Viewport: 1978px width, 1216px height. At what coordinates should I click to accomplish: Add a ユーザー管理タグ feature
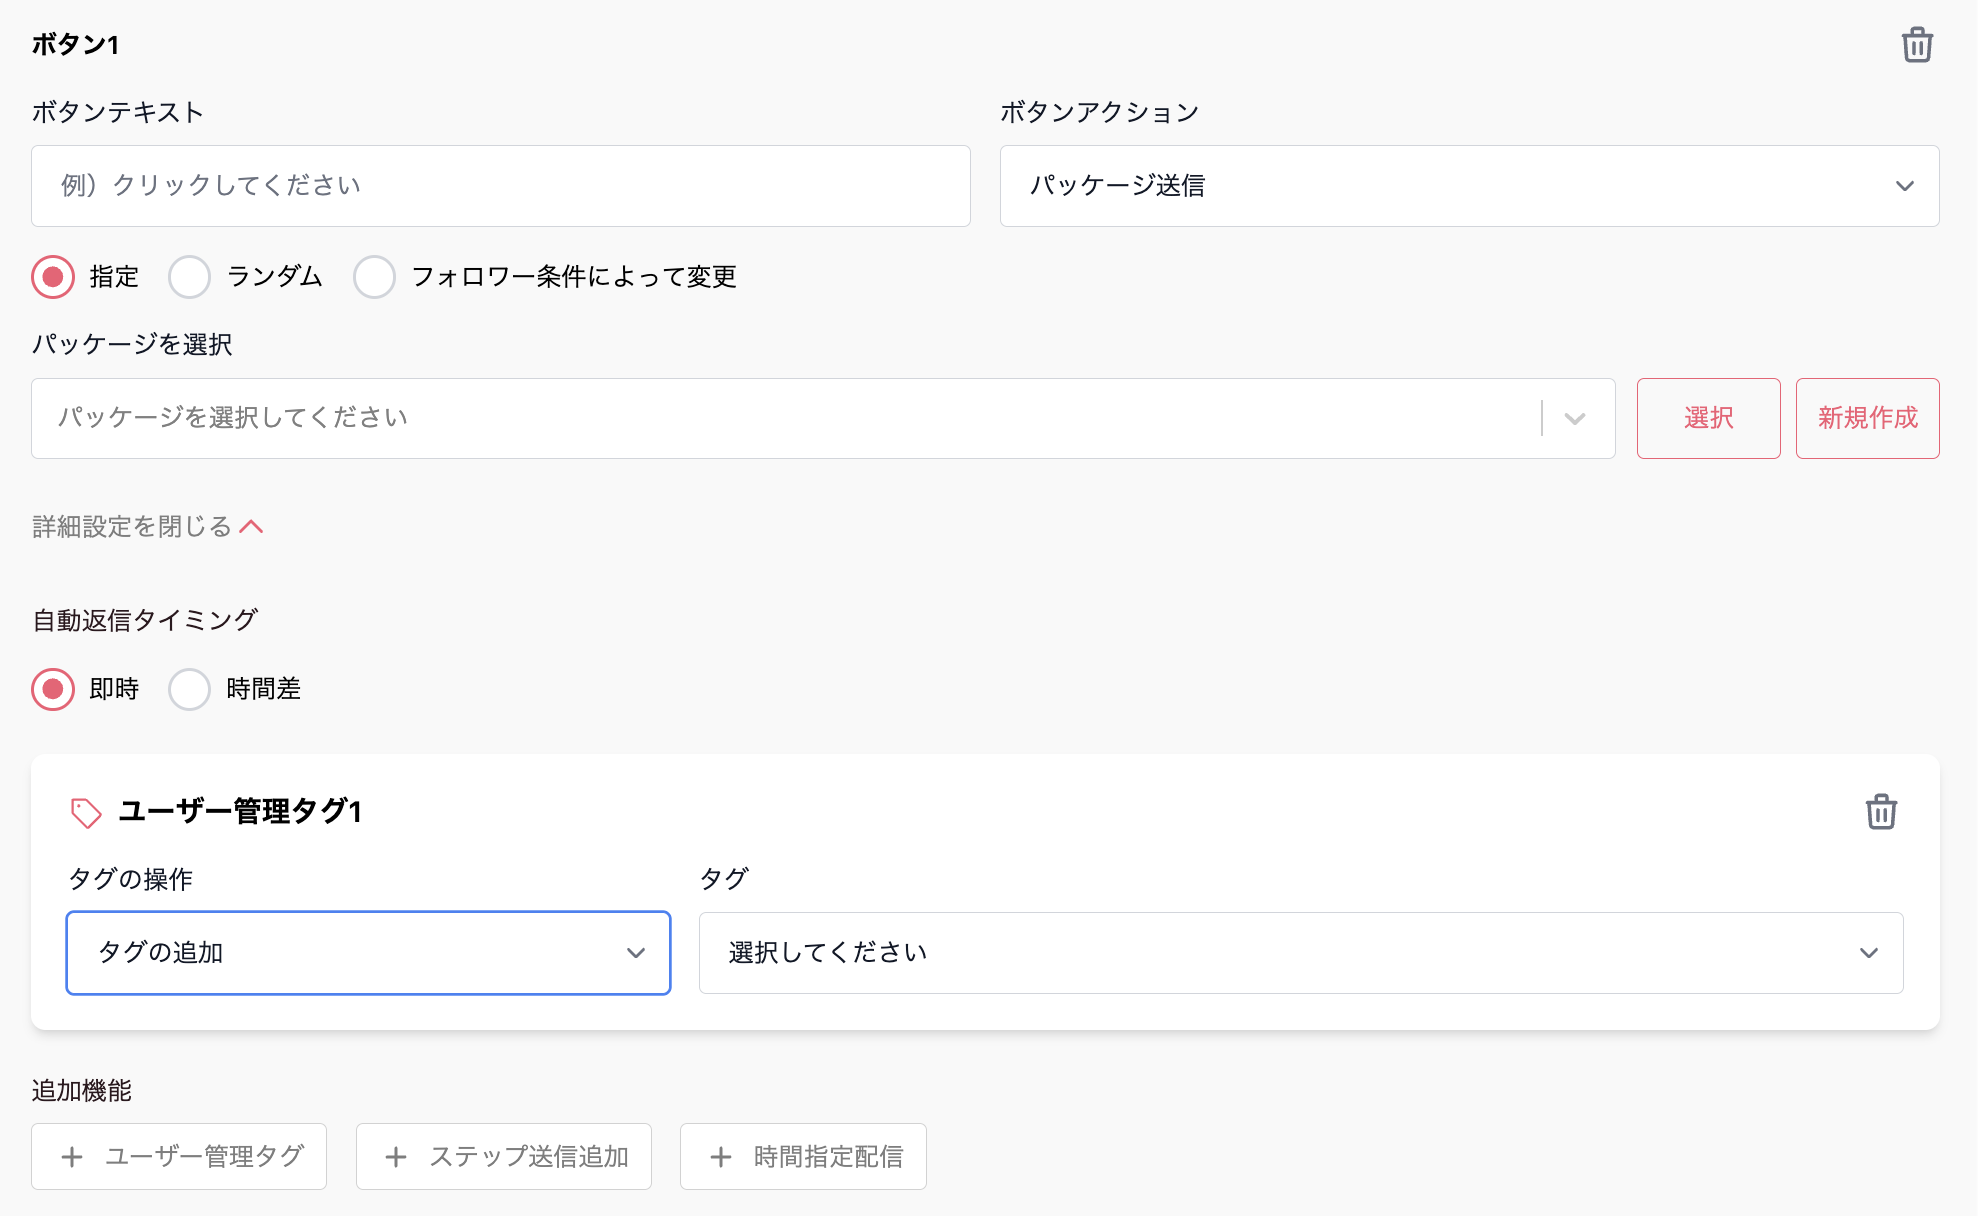pos(179,1157)
